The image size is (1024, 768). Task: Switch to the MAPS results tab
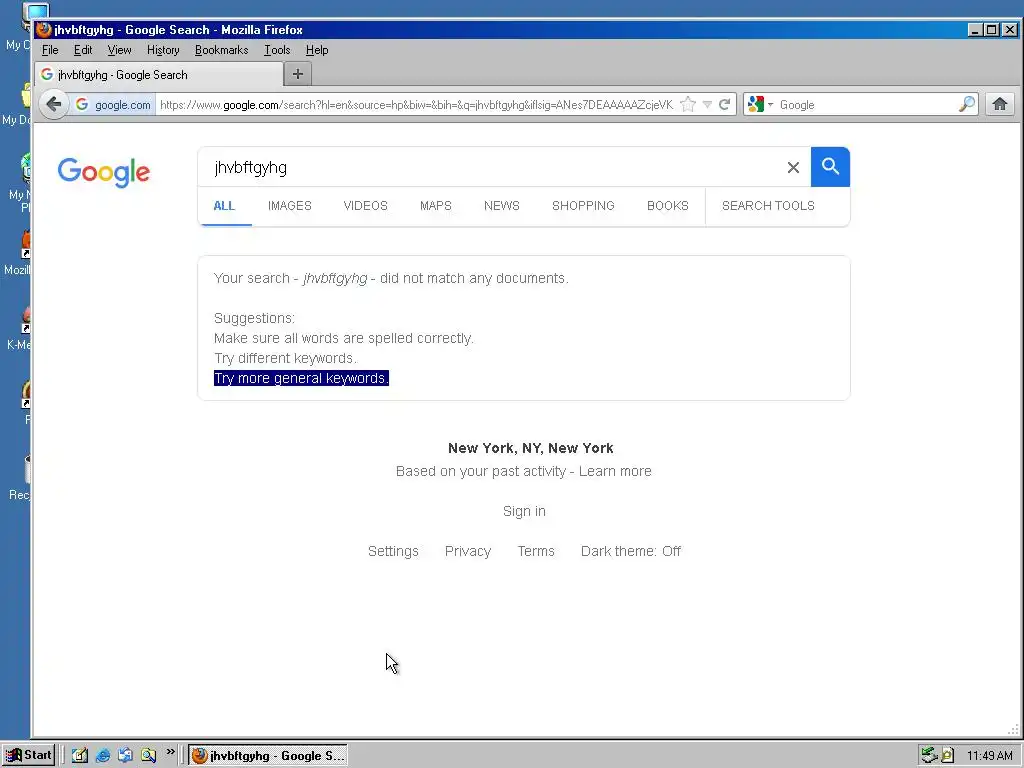tap(436, 206)
